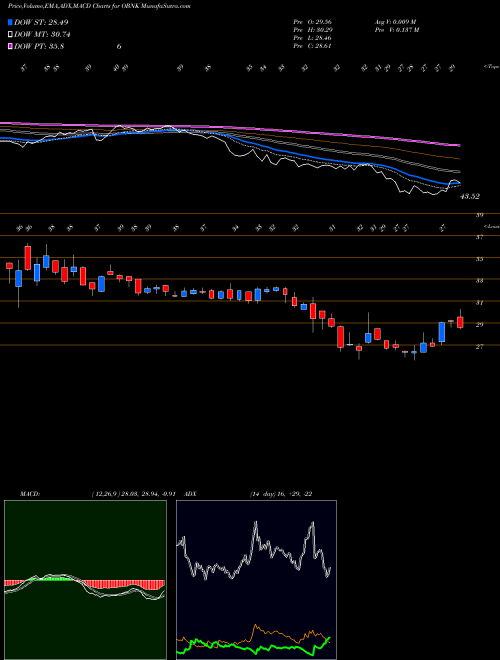Click the ADX panel title label
The height and width of the screenshot is (660, 500).
click(x=190, y=494)
